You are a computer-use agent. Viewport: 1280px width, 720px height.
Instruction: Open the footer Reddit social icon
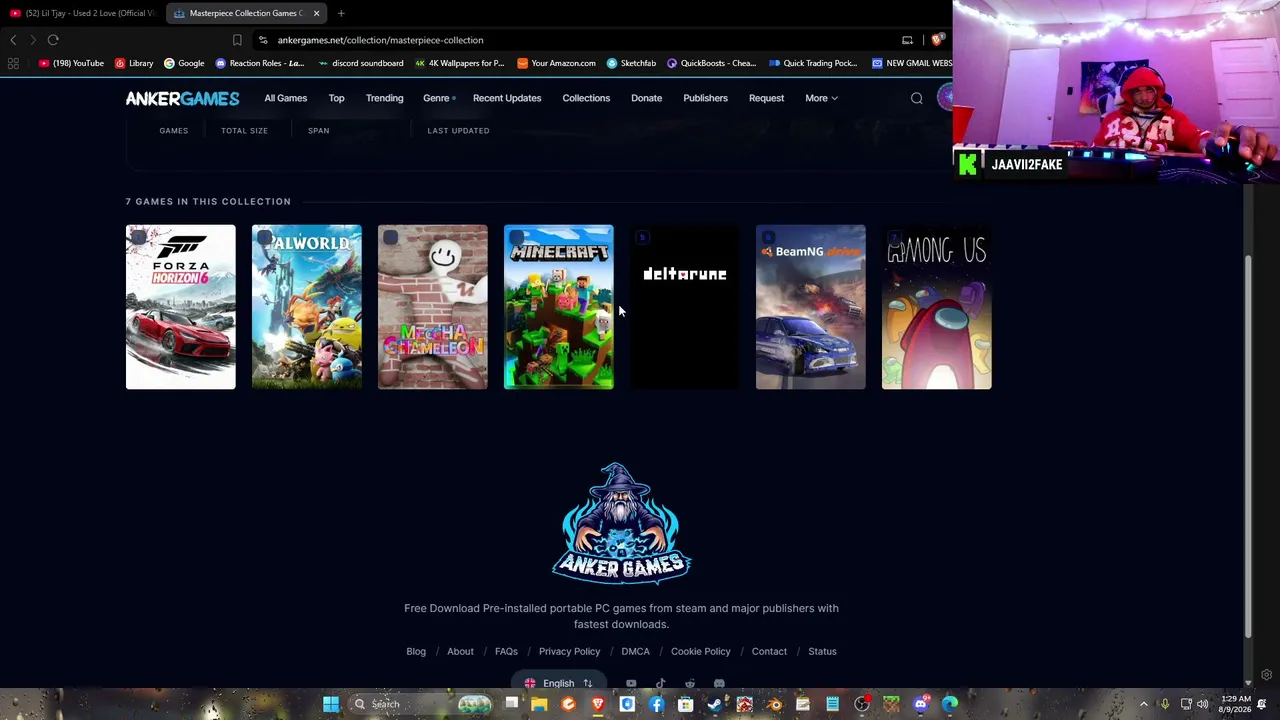tap(690, 684)
